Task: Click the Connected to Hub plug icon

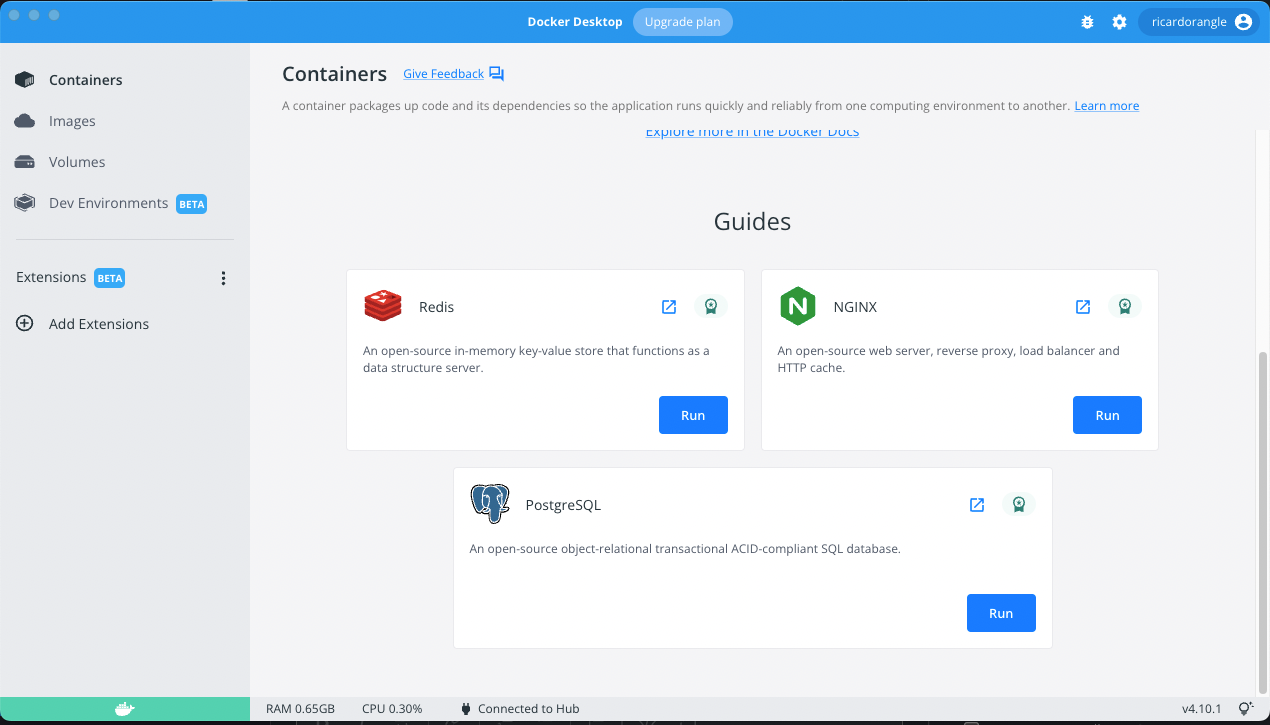Action: coord(466,709)
